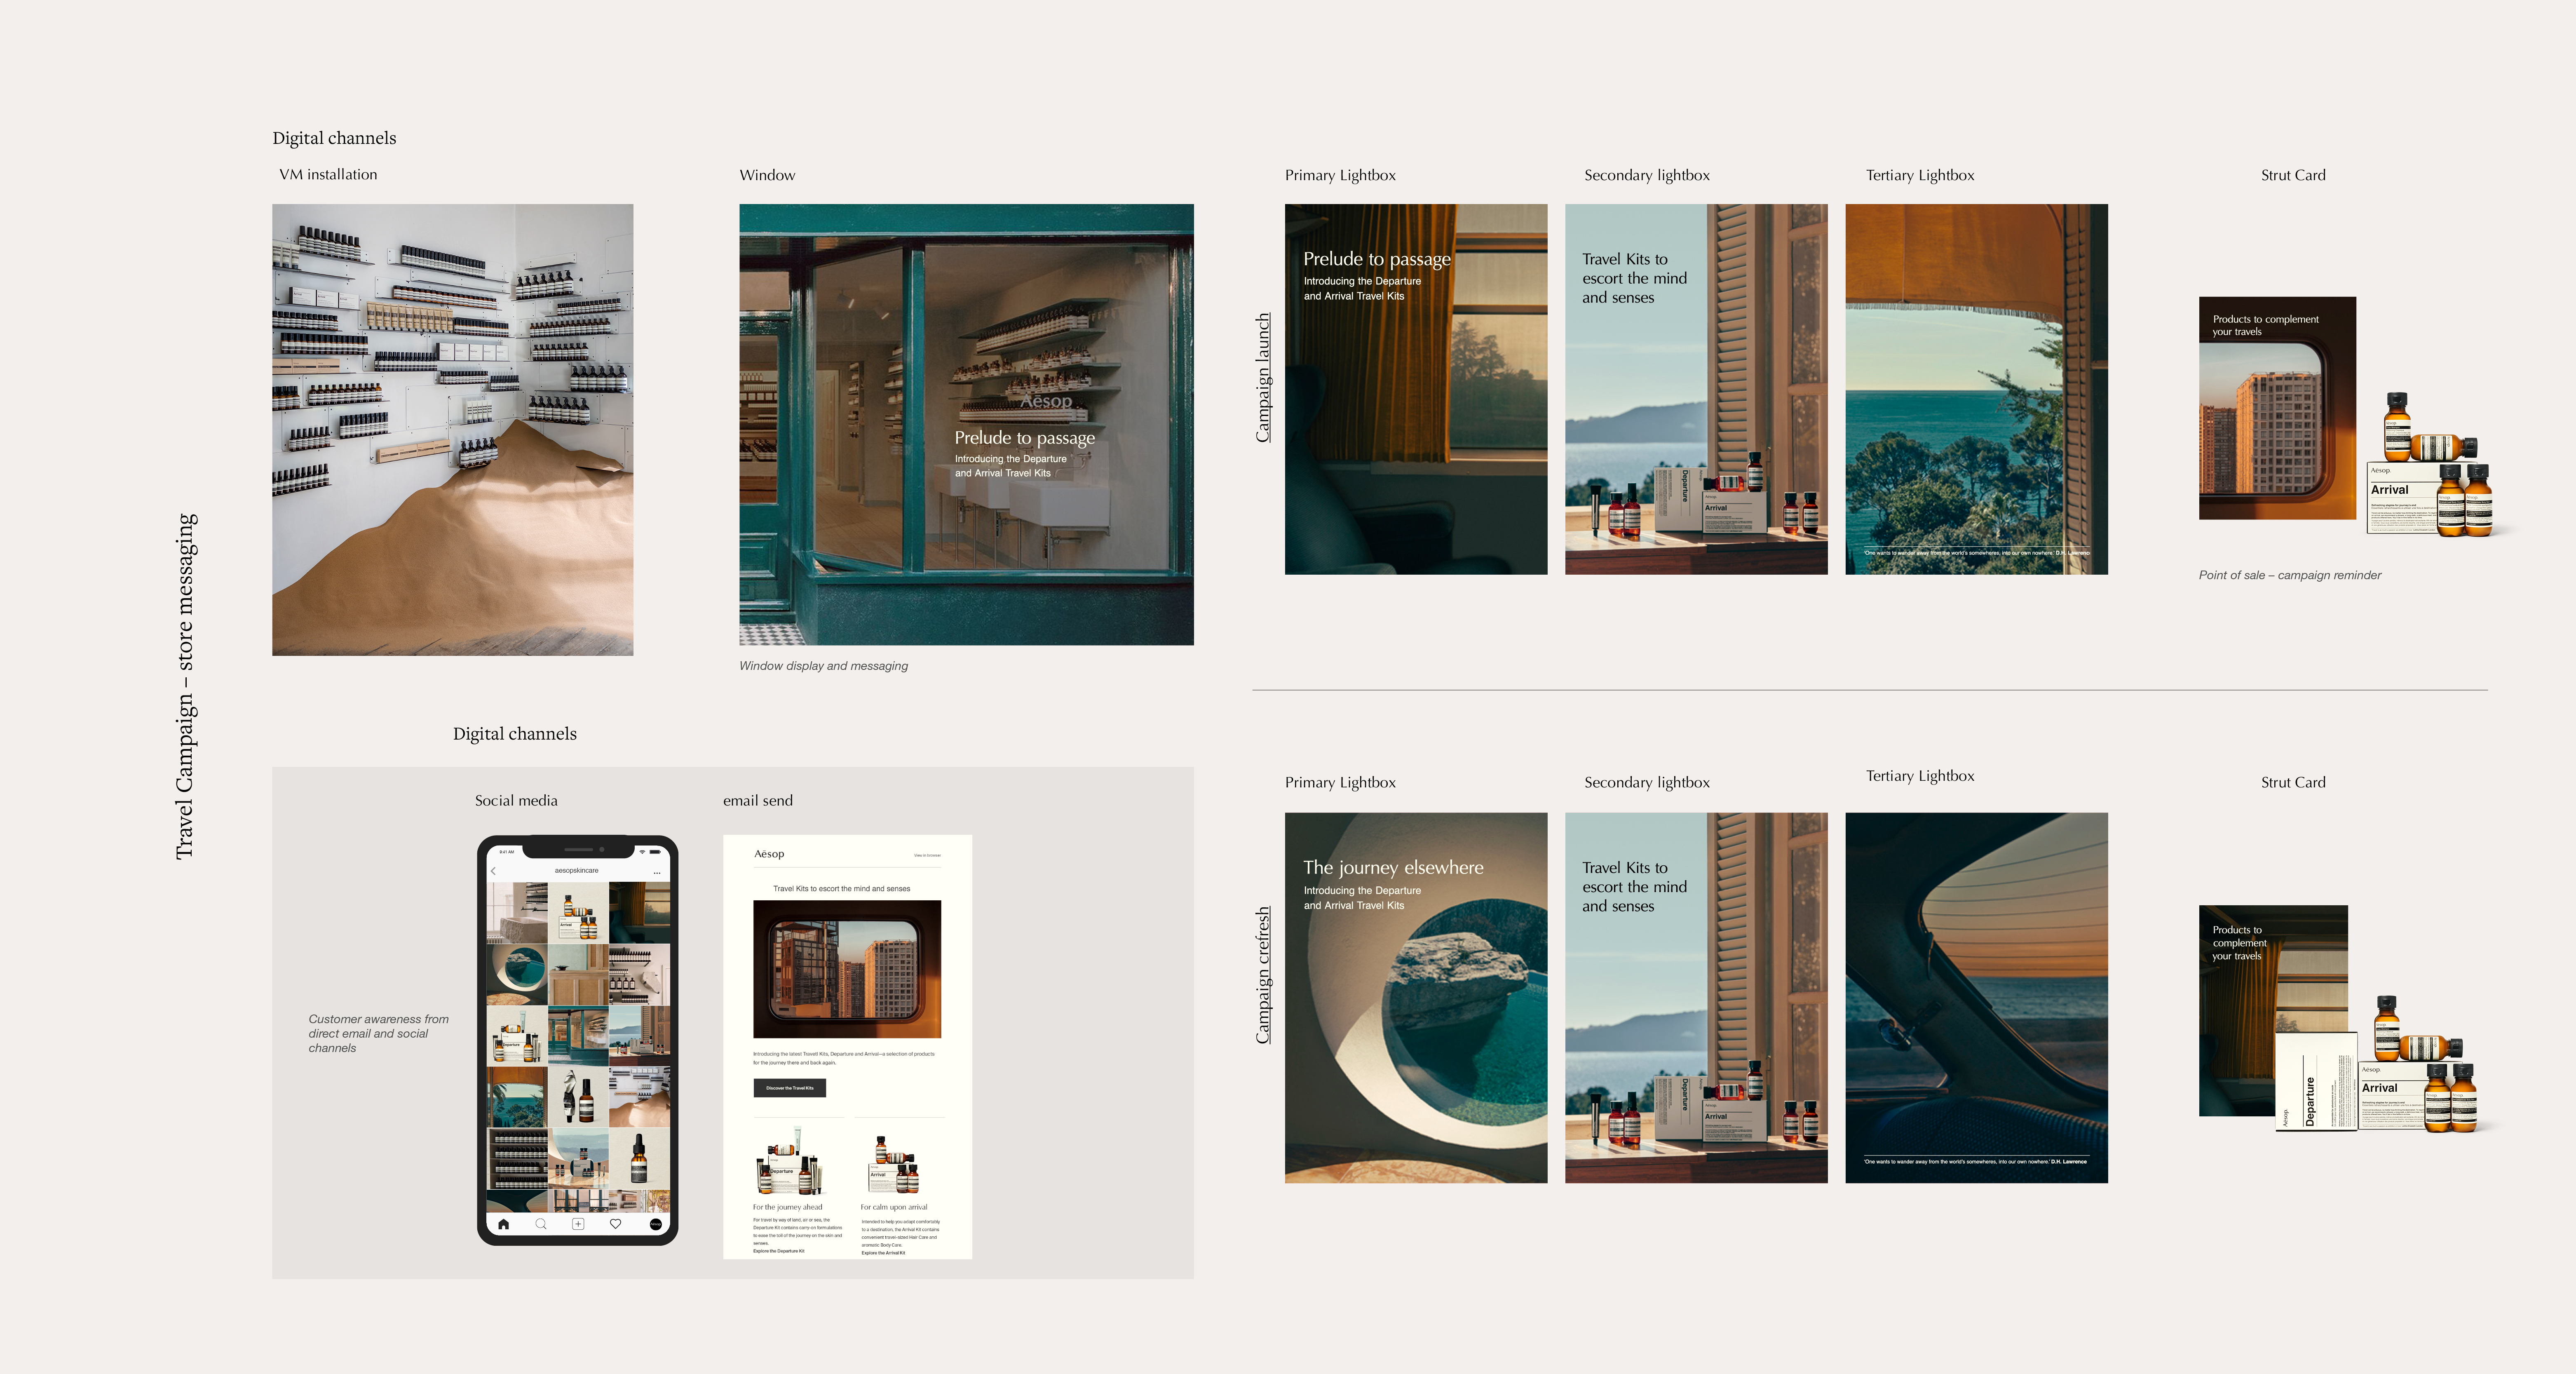
Task: Open the Window storefront display image
Action: [x=966, y=425]
